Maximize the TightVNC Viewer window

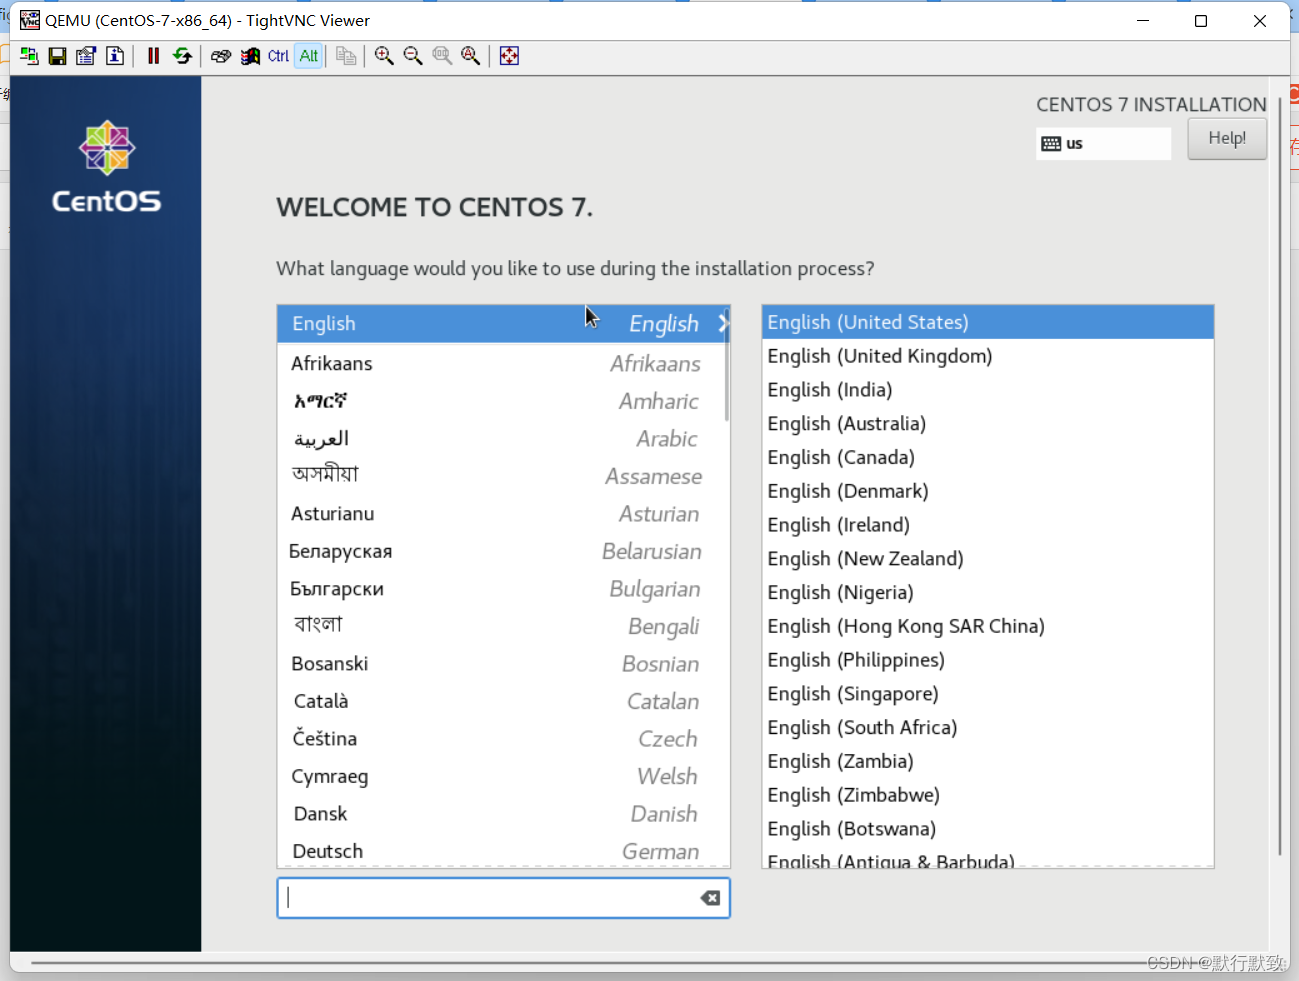(1201, 21)
